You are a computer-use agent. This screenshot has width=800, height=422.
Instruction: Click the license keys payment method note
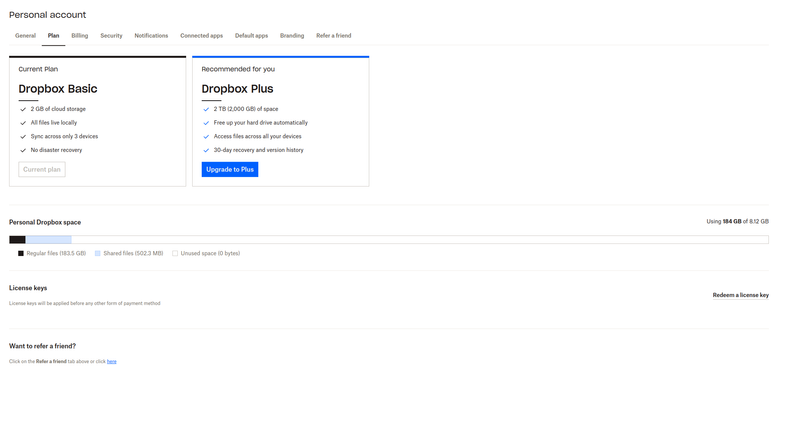pos(85,303)
